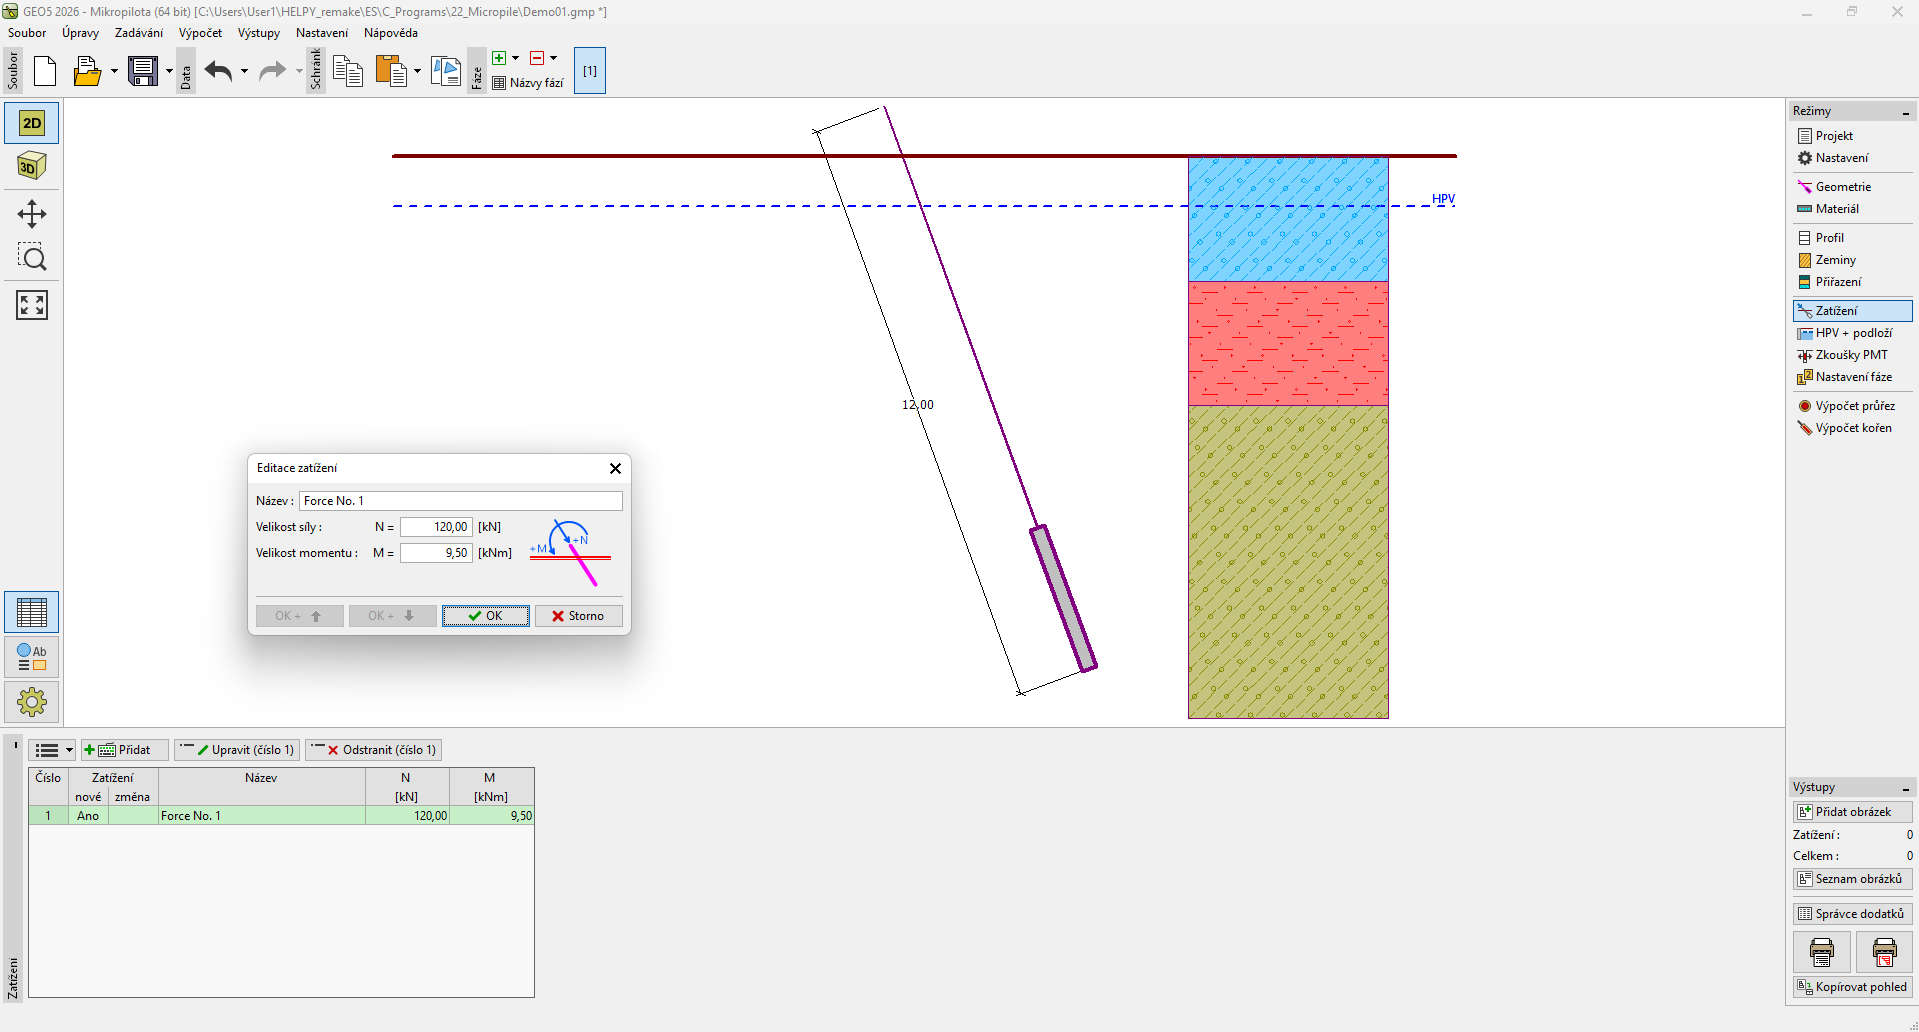Open the drawing settings gear icon
The width and height of the screenshot is (1919, 1032).
click(32, 702)
